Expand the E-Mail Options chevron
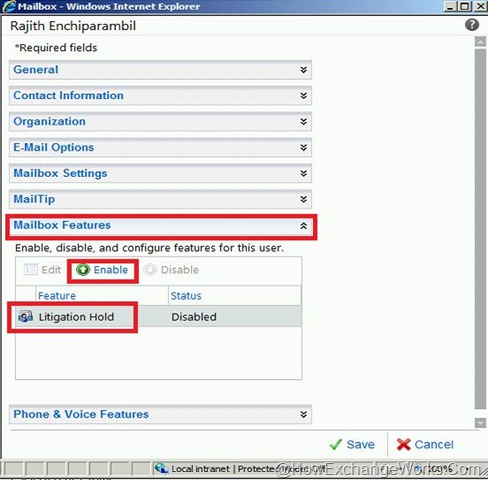 [303, 147]
